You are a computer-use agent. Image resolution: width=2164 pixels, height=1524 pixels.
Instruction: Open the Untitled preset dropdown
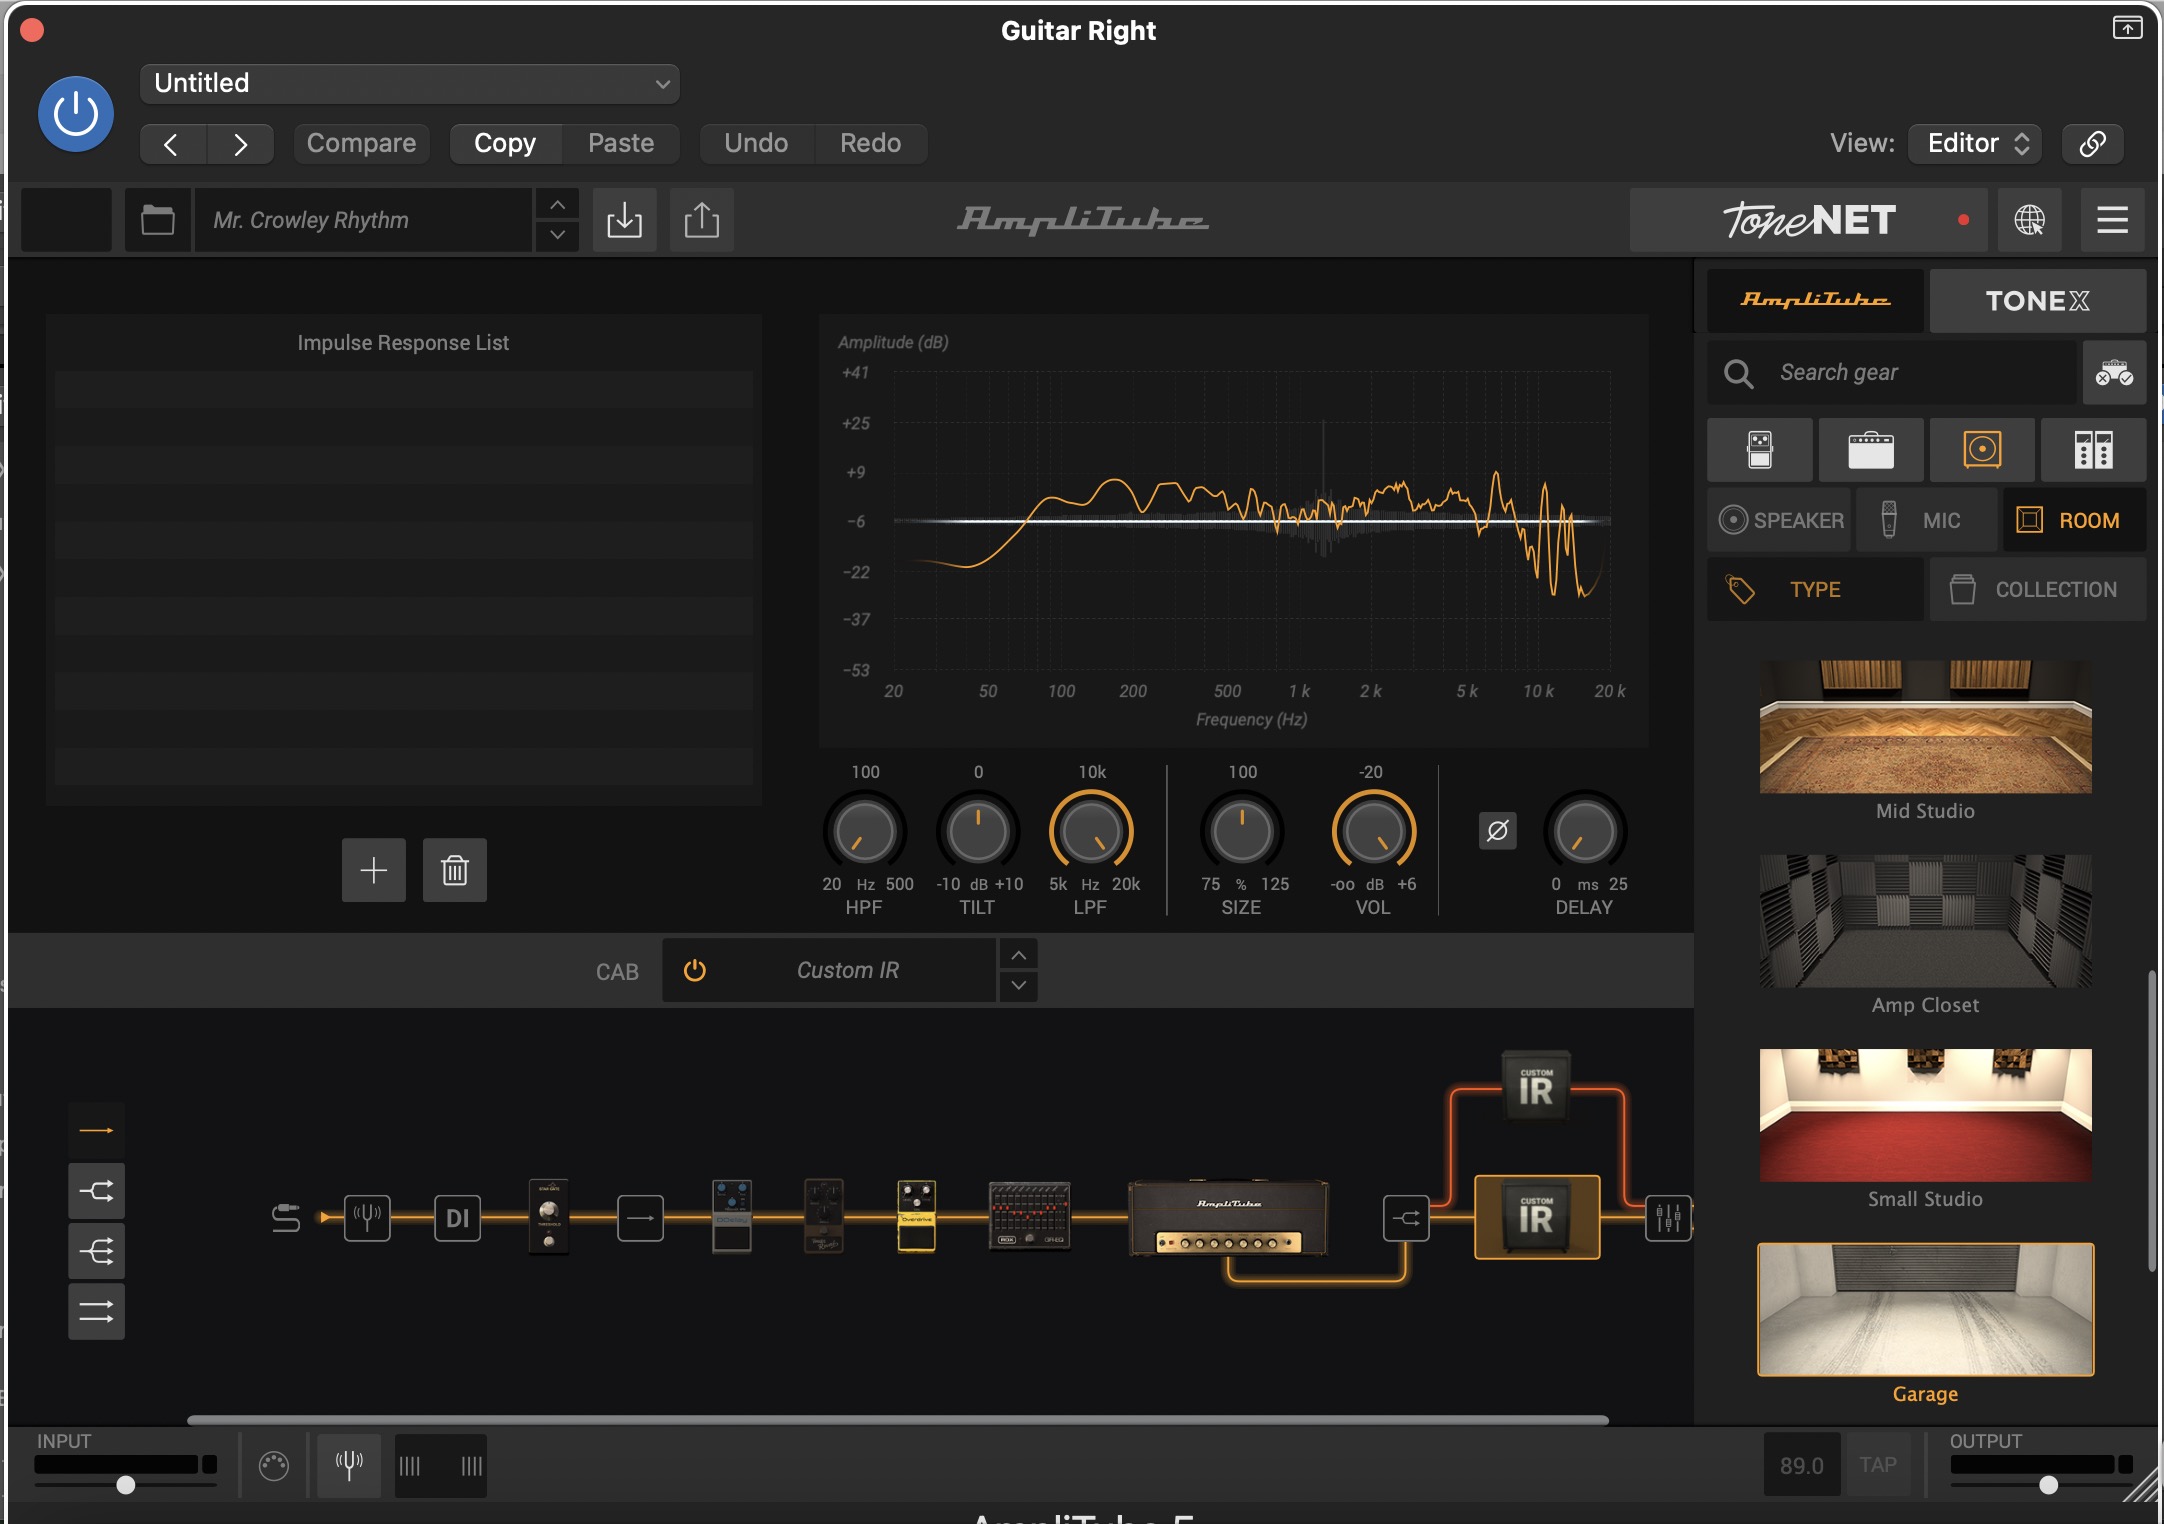pyautogui.click(x=410, y=84)
